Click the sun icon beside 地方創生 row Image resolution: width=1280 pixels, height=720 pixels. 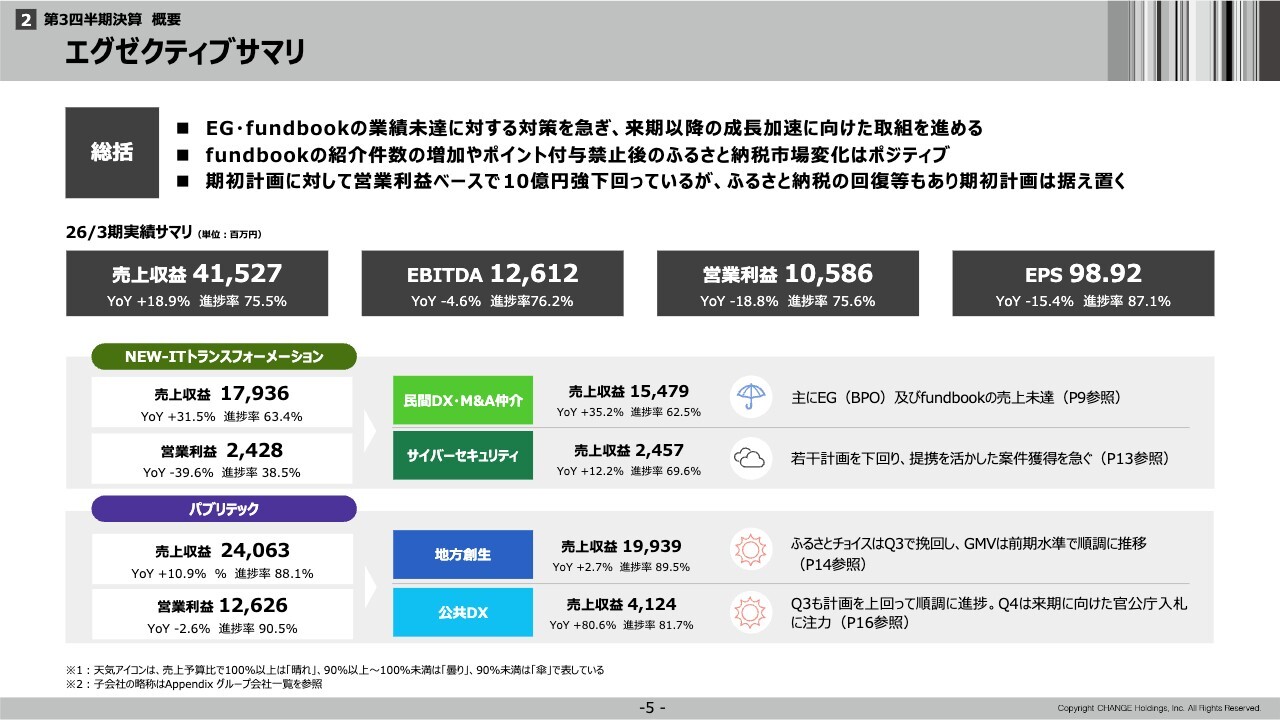[x=749, y=551]
